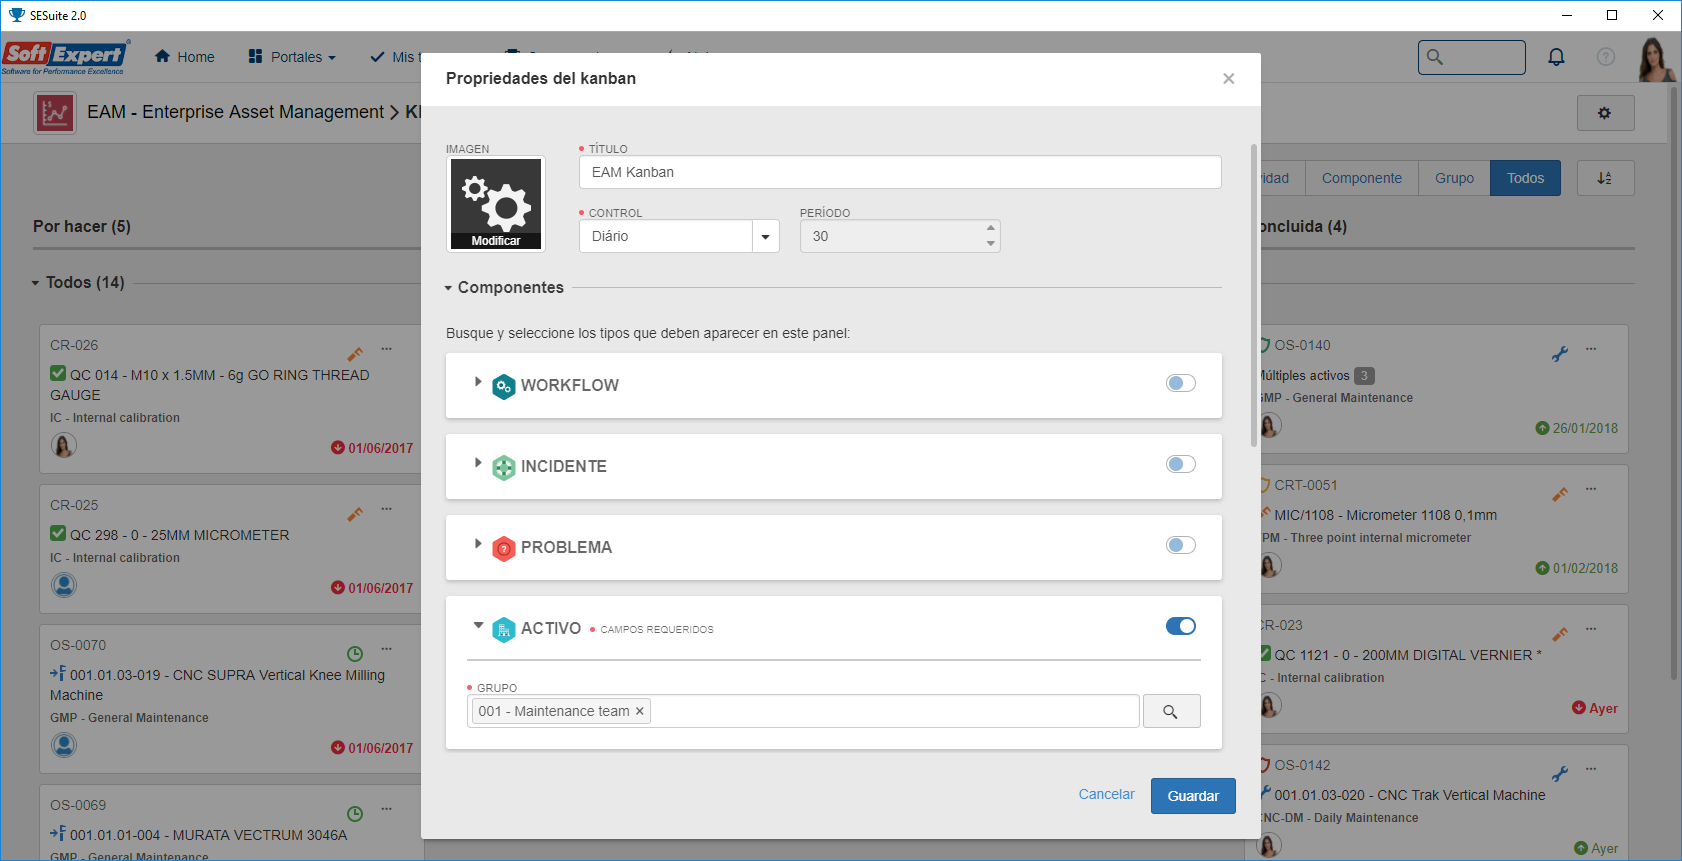Image resolution: width=1682 pixels, height=861 pixels.
Task: Open the kanban settings gear button
Action: coord(1605,113)
